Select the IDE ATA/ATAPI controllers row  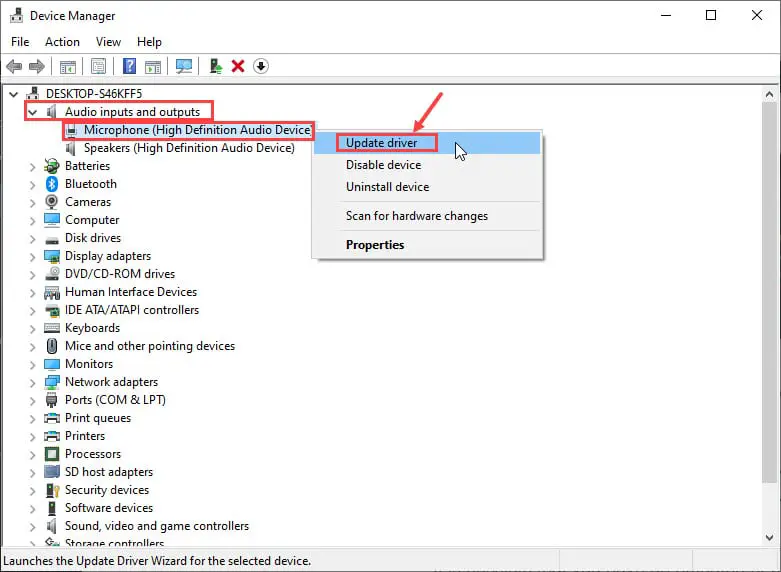coord(132,310)
